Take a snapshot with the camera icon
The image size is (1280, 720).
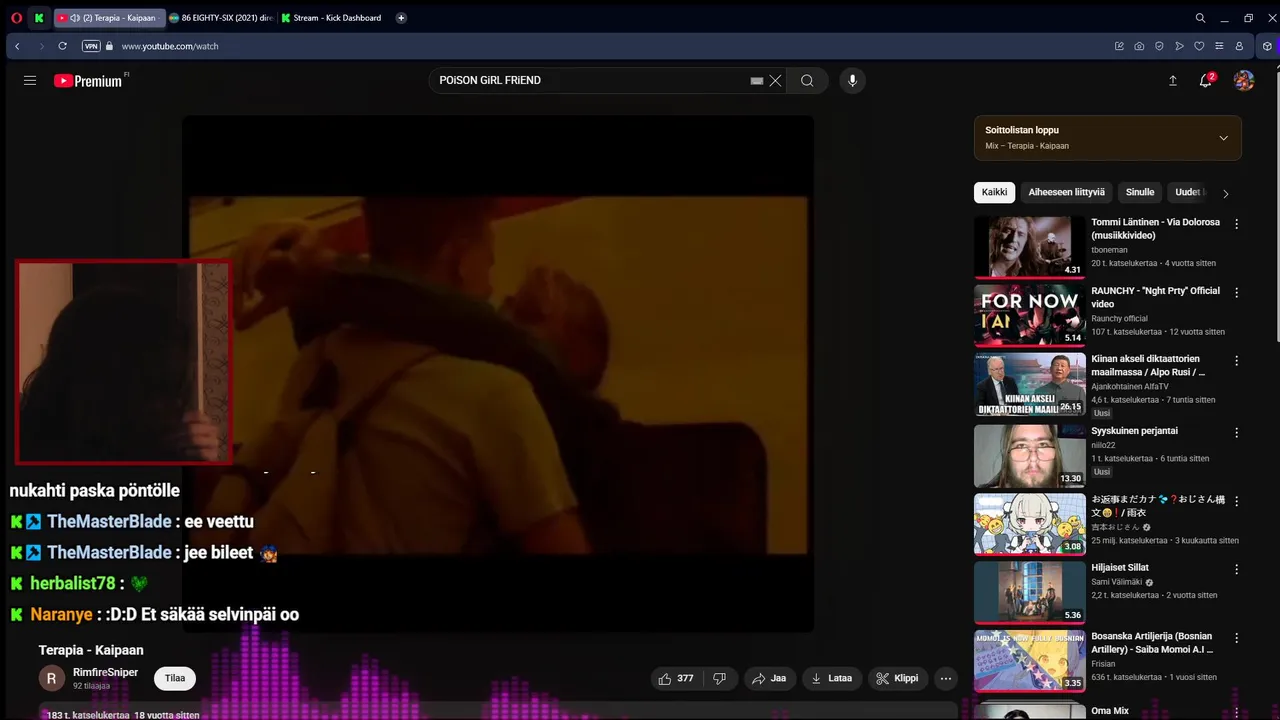click(x=1139, y=46)
